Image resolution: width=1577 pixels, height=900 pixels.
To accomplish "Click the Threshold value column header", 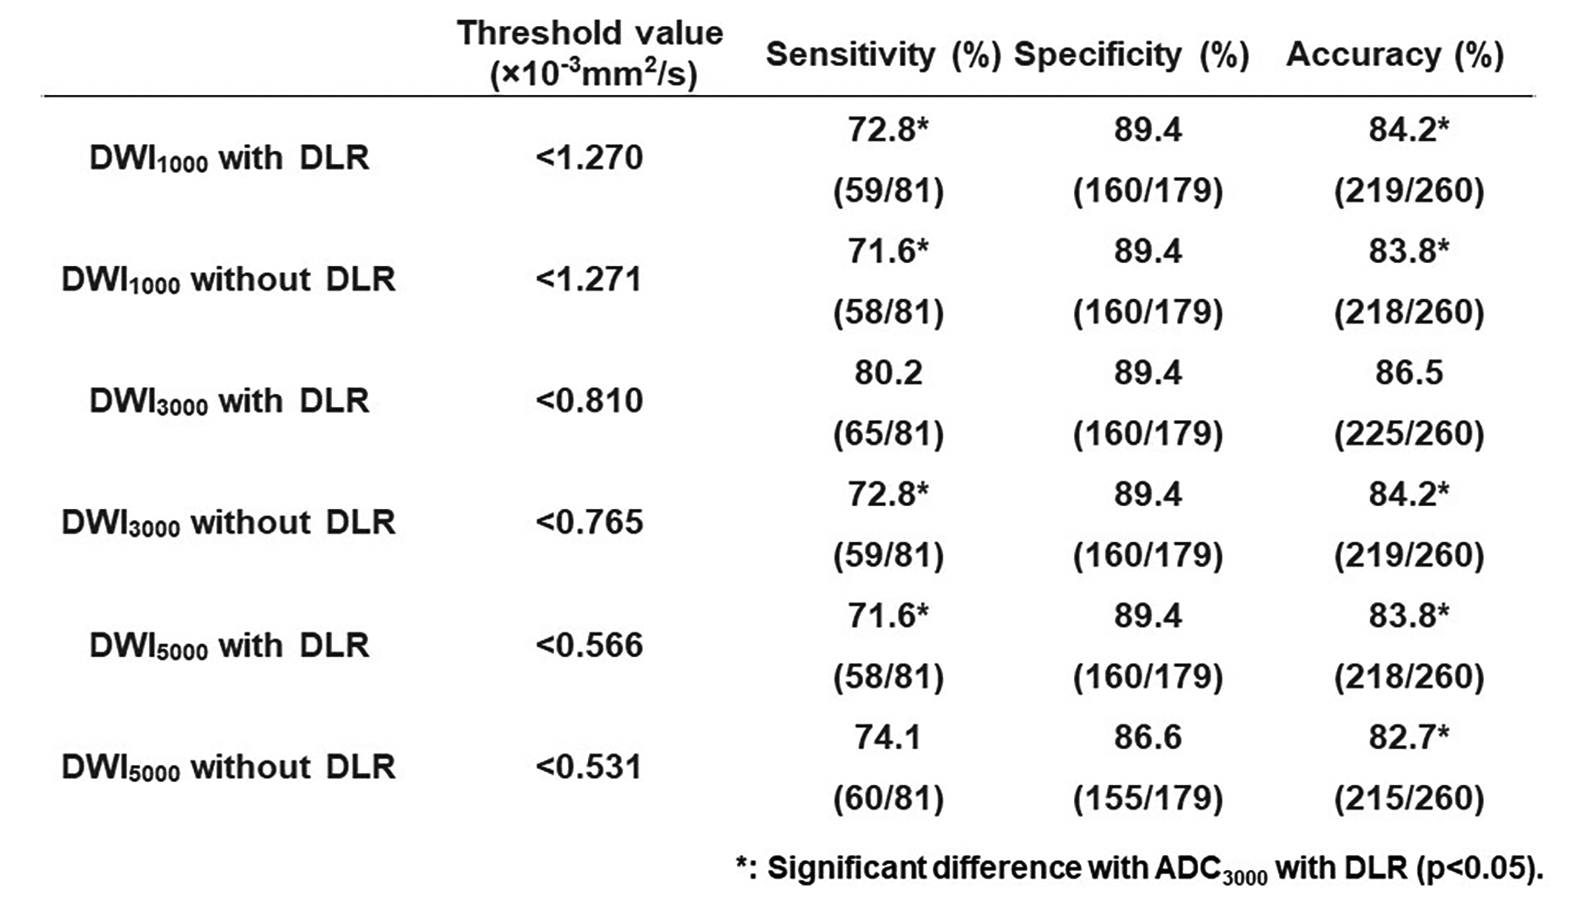I will point(590,53).
